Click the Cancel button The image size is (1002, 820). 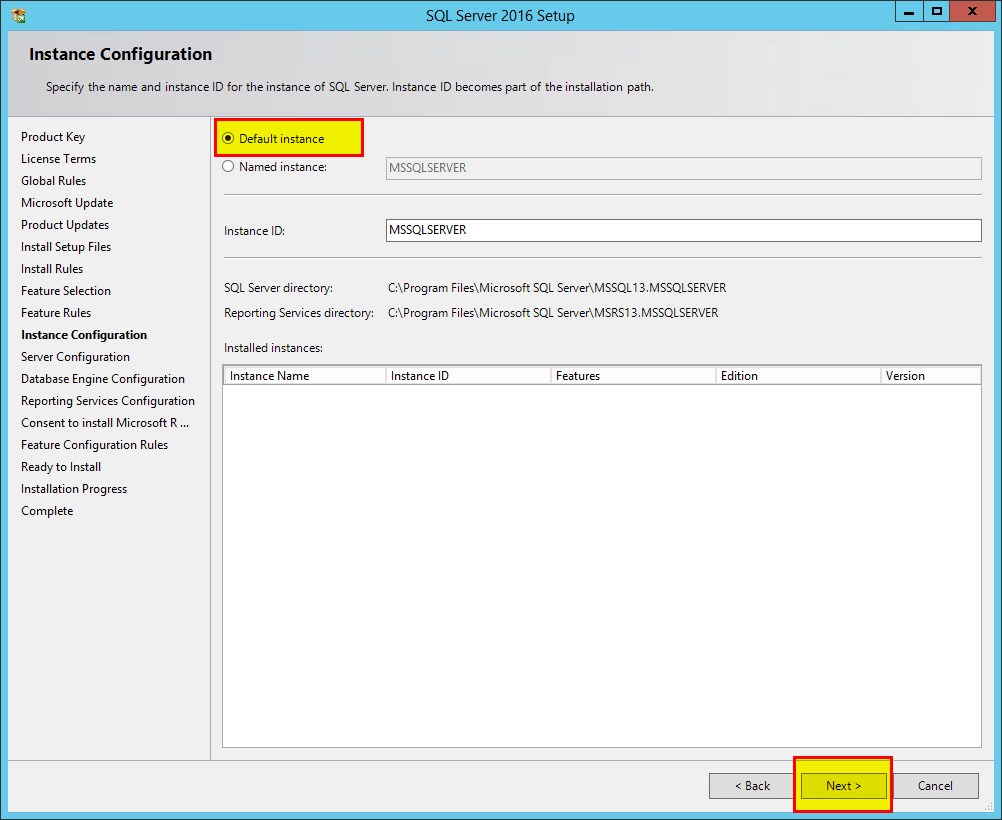(934, 785)
